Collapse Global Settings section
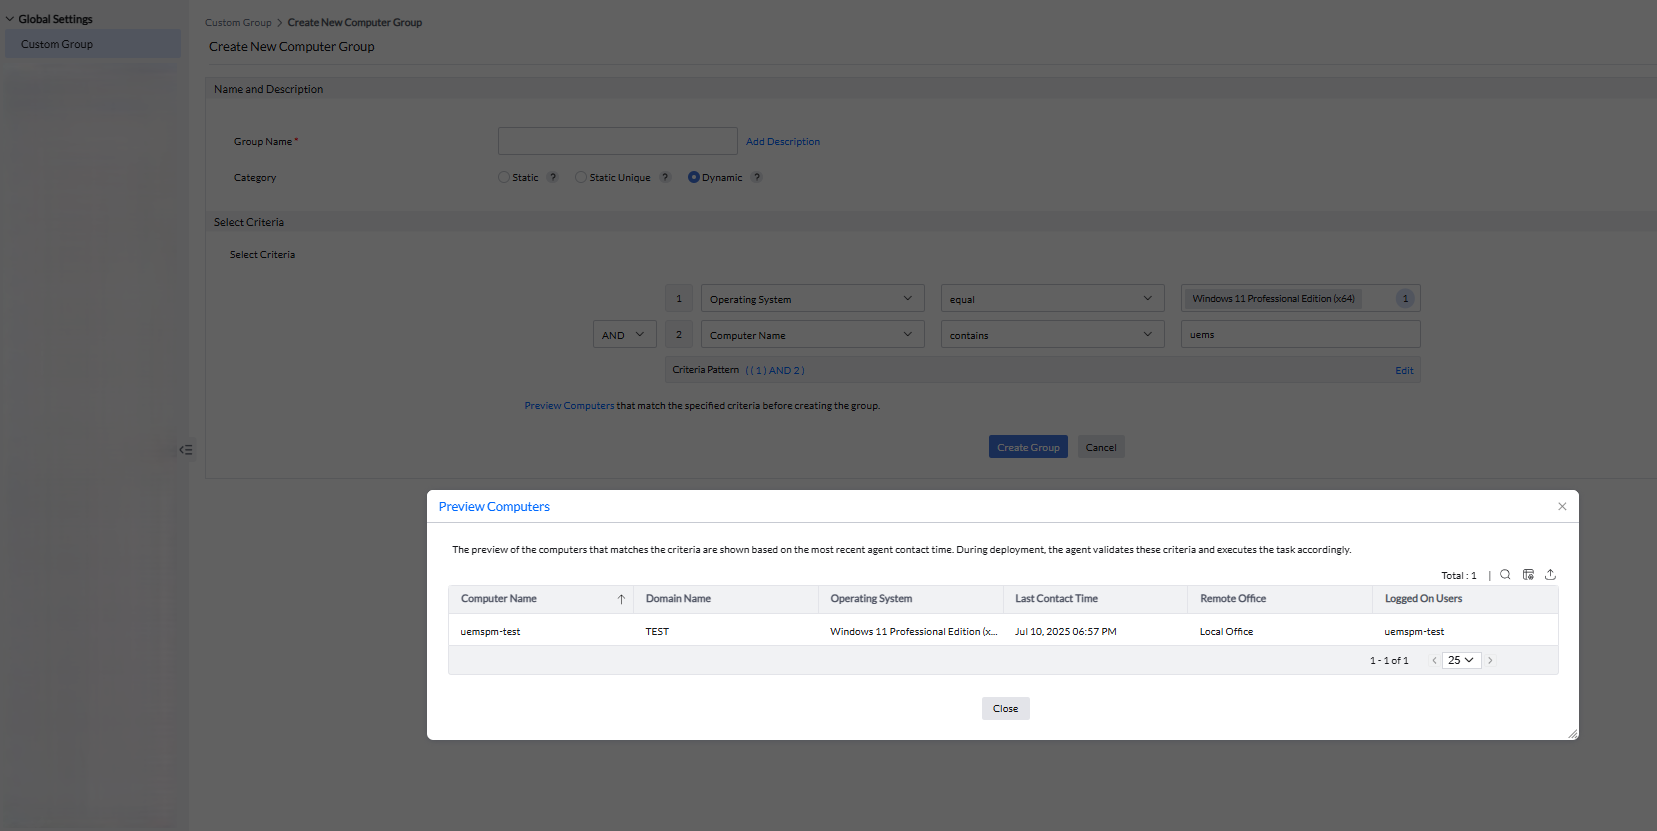The width and height of the screenshot is (1657, 831). (10, 19)
